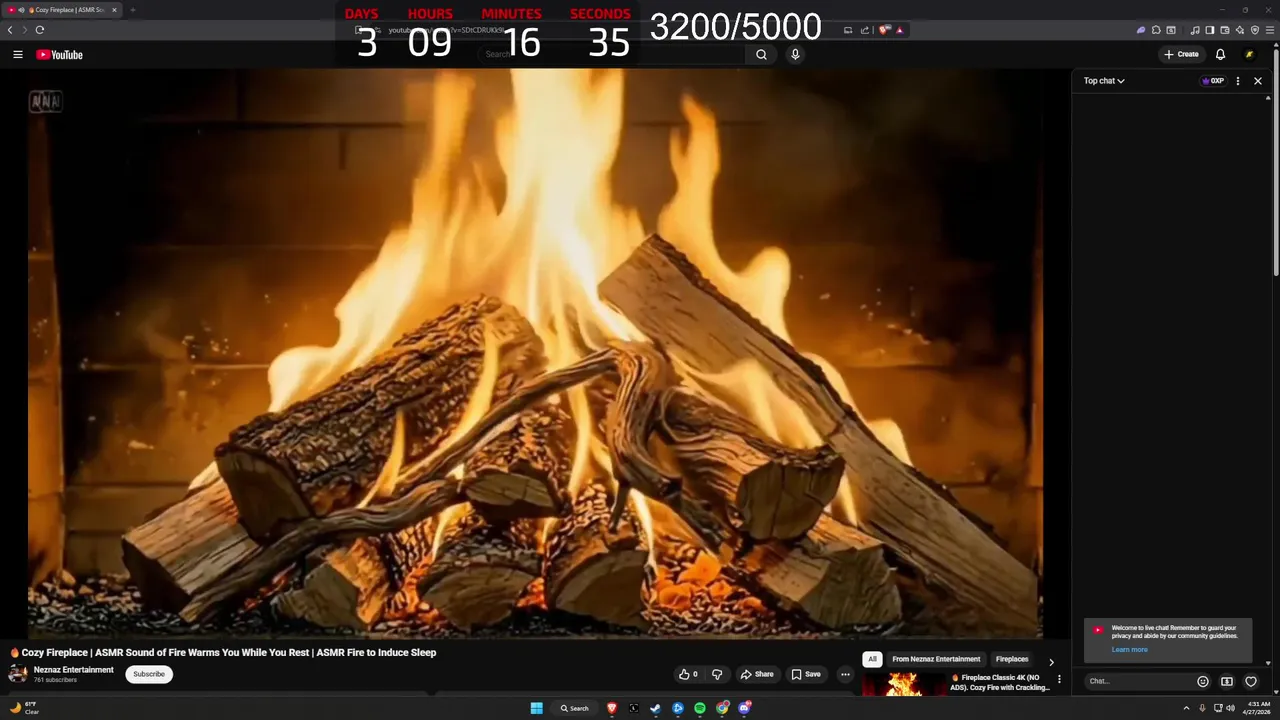Click the fireplace video player
The image size is (1280, 720).
pyautogui.click(x=535, y=353)
